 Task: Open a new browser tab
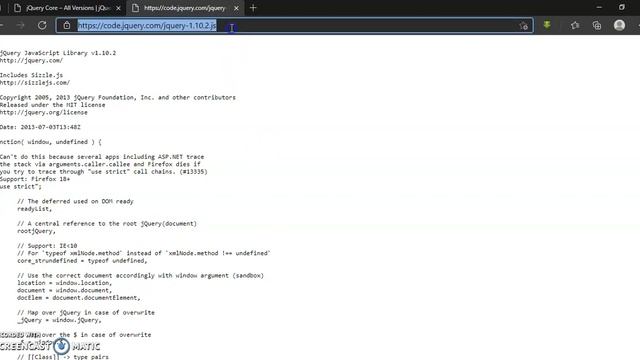[x=253, y=8]
